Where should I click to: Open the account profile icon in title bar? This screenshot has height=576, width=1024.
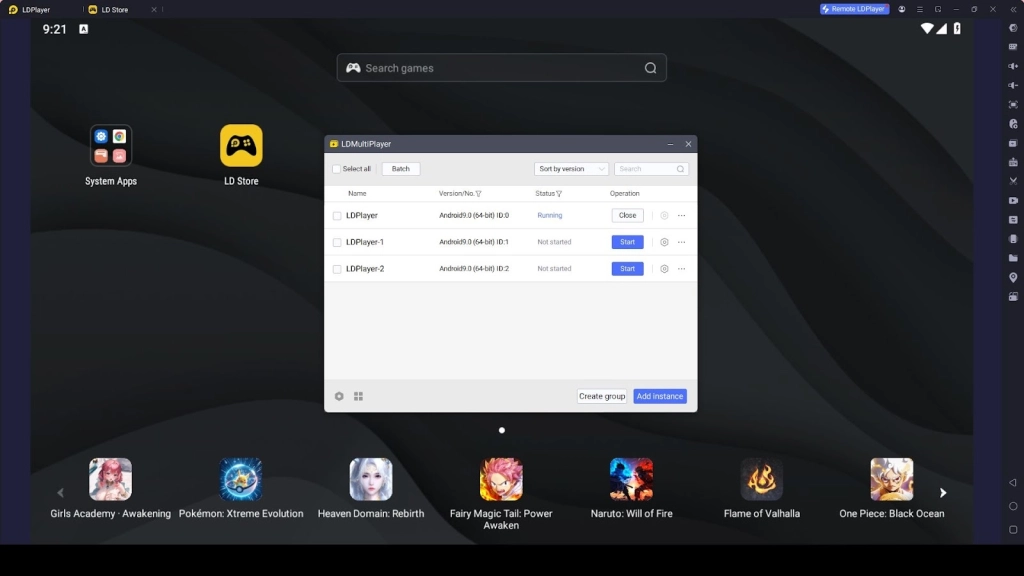[x=902, y=9]
